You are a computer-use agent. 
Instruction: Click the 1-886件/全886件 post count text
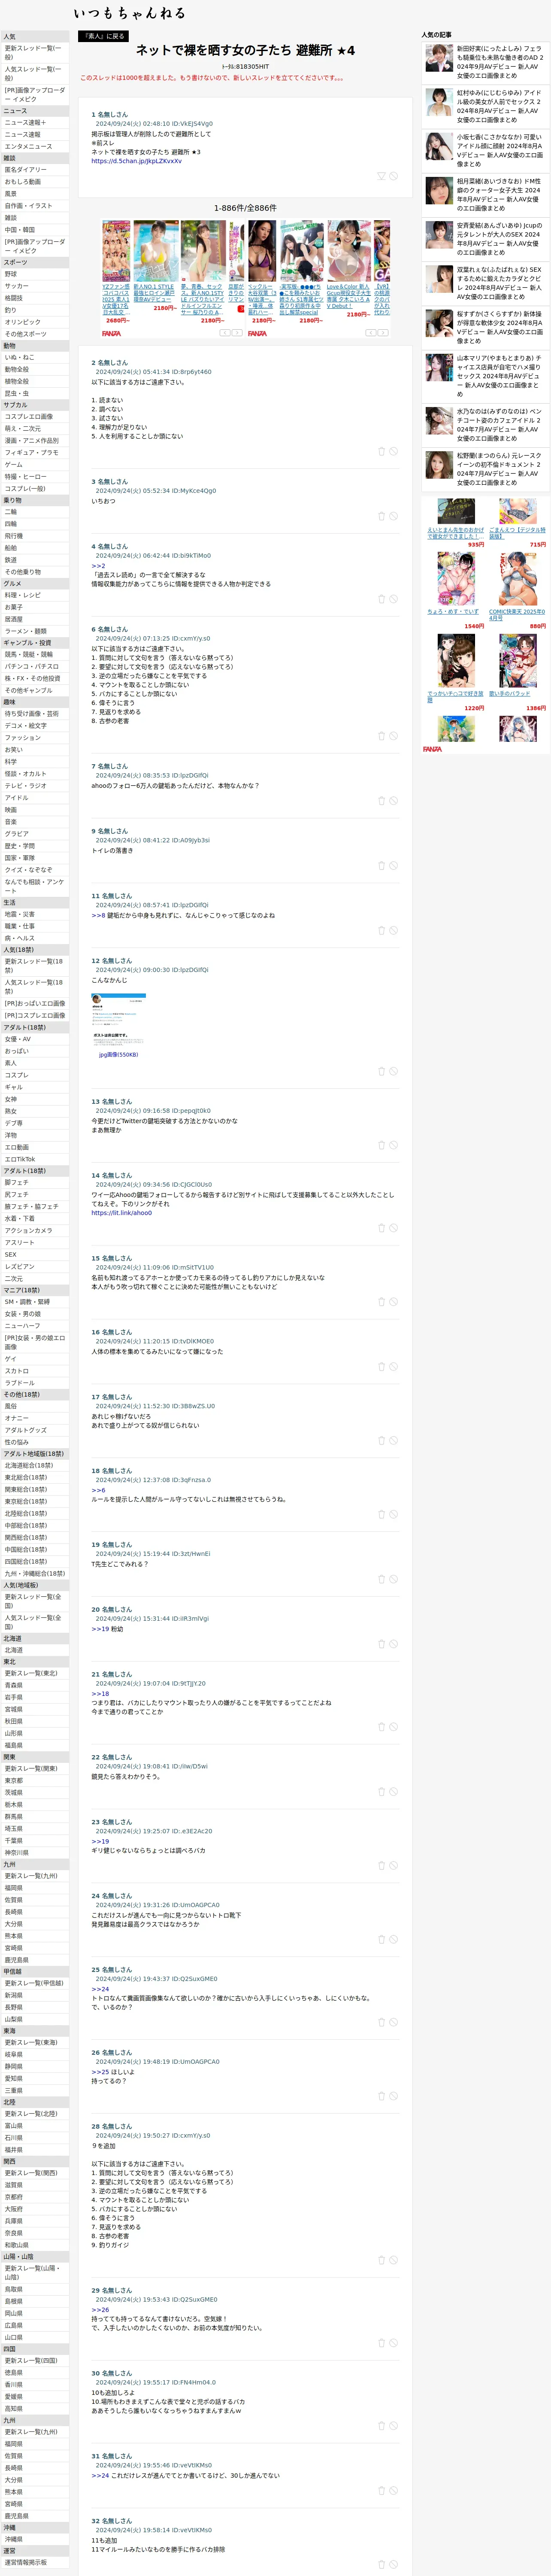pyautogui.click(x=245, y=208)
